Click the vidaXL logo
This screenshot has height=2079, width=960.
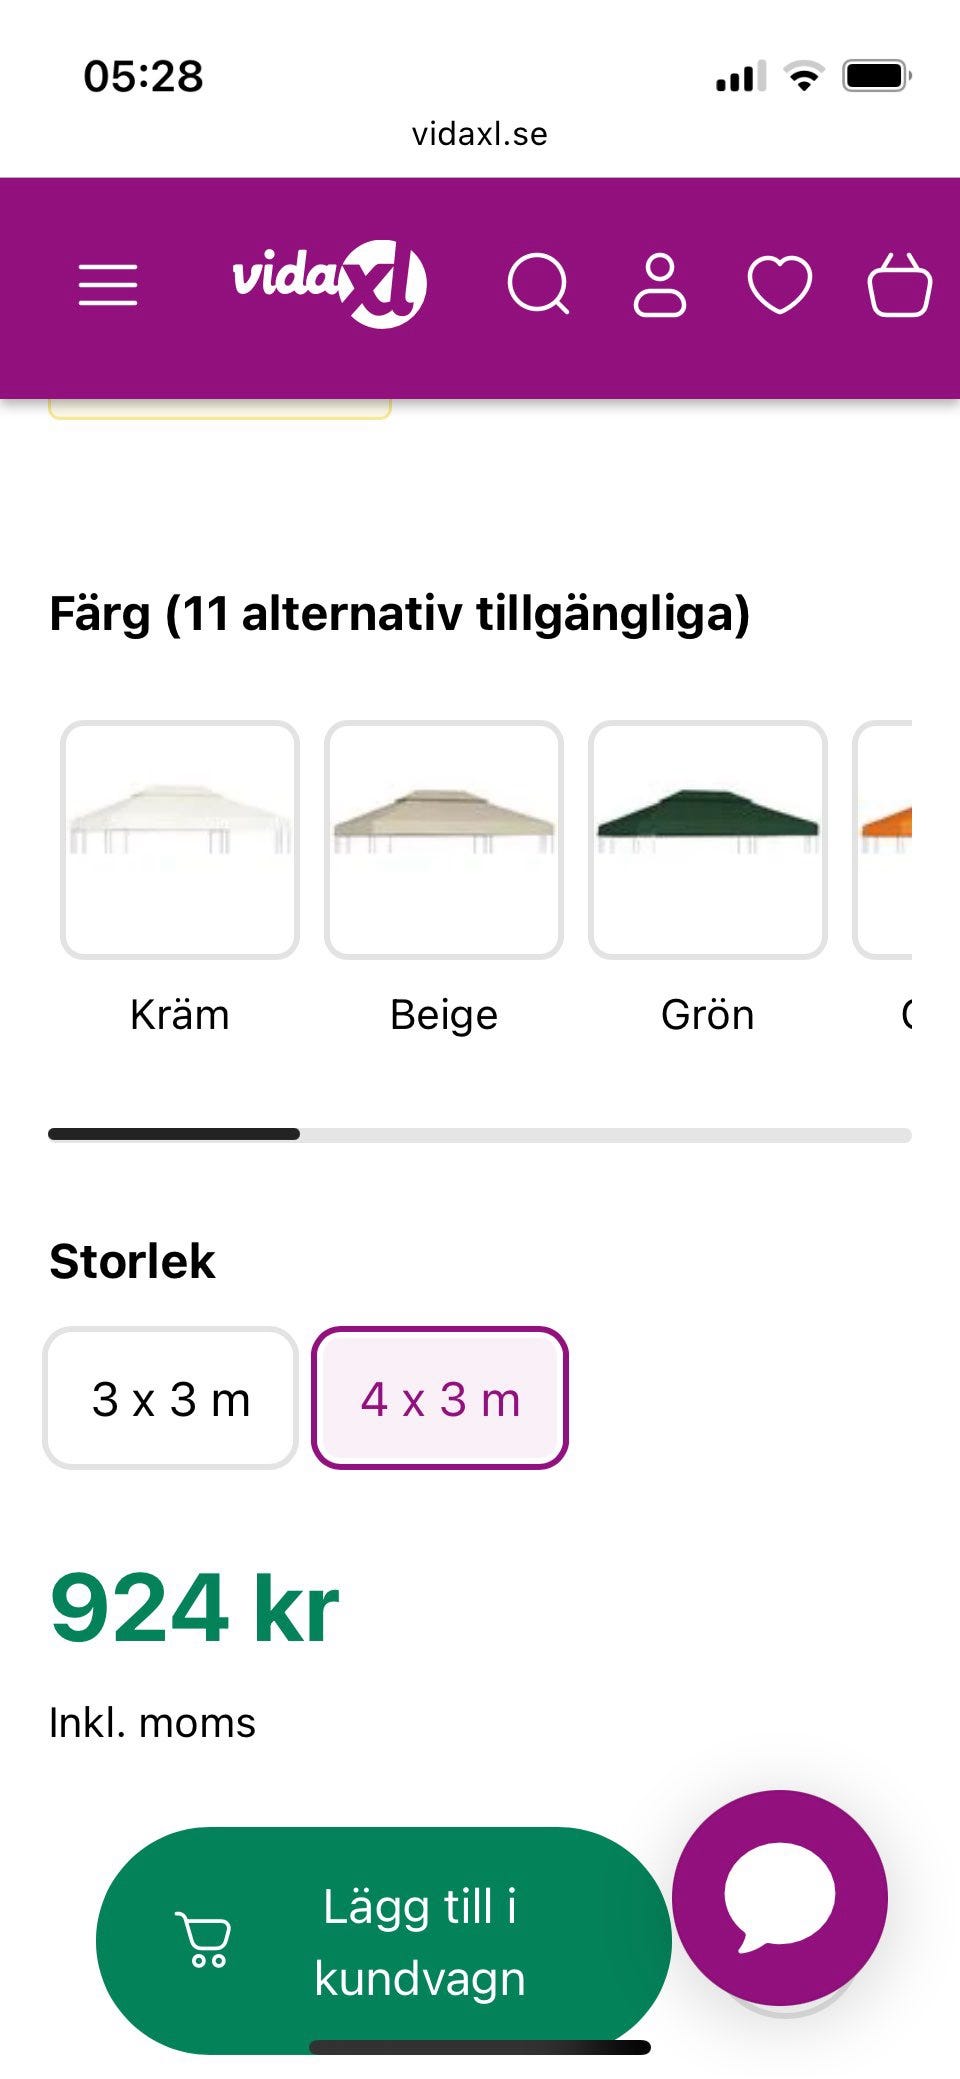330,284
